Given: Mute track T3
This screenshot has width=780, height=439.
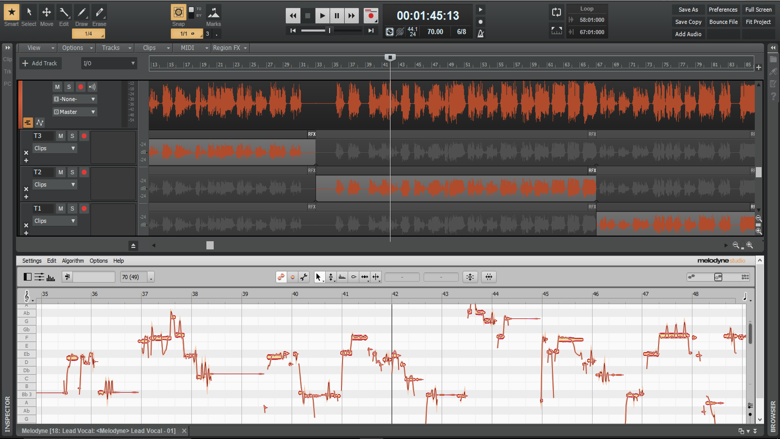Looking at the screenshot, I should pyautogui.click(x=60, y=136).
